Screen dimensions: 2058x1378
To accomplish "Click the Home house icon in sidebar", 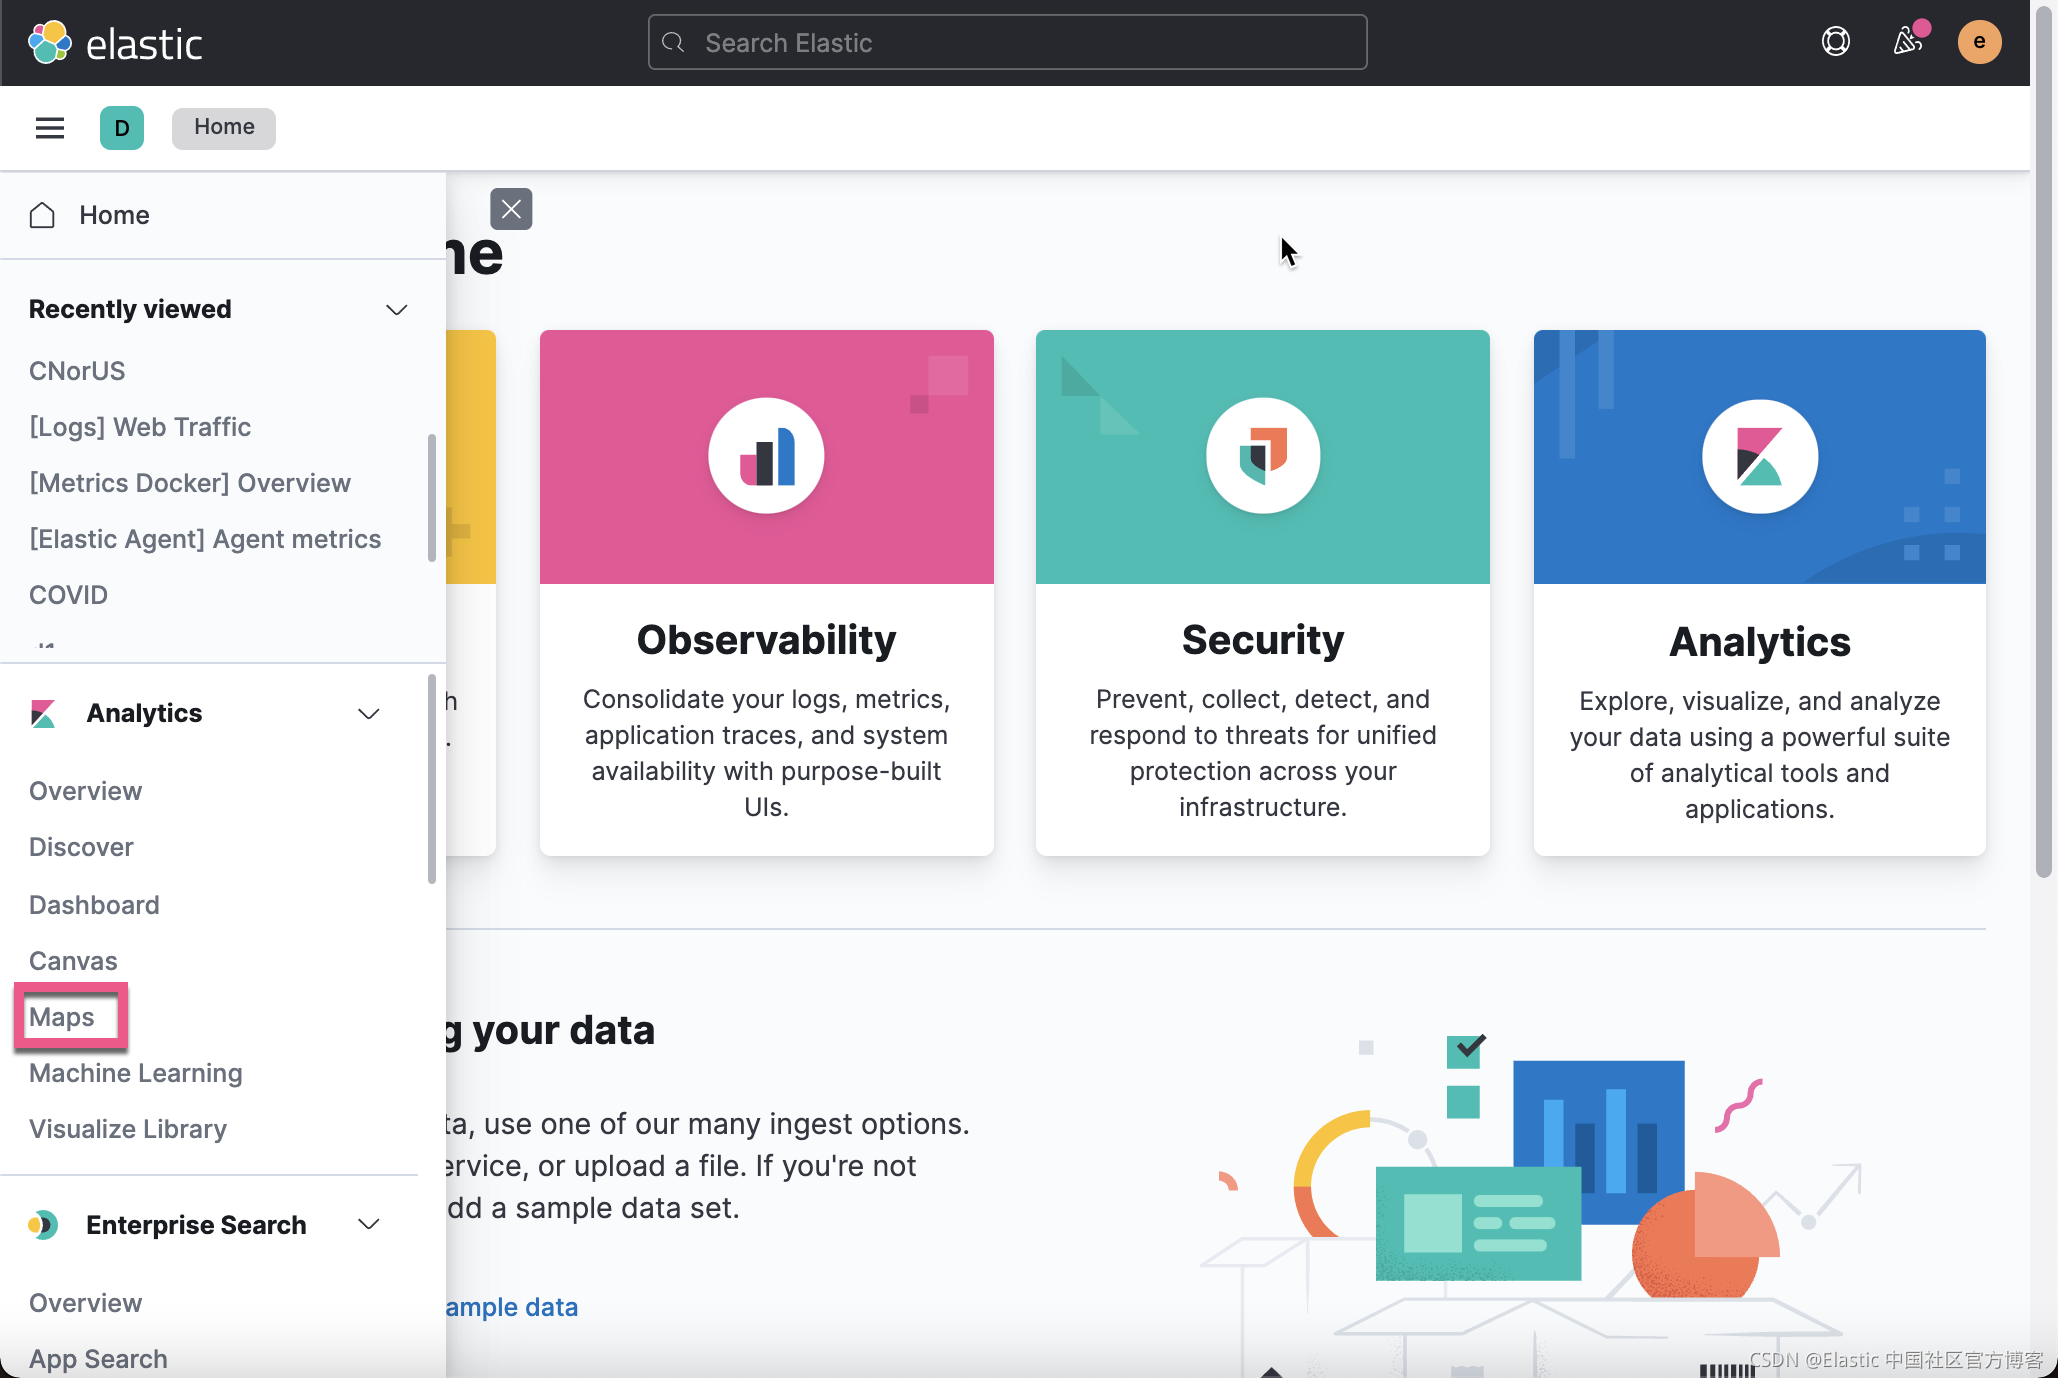I will coord(42,215).
